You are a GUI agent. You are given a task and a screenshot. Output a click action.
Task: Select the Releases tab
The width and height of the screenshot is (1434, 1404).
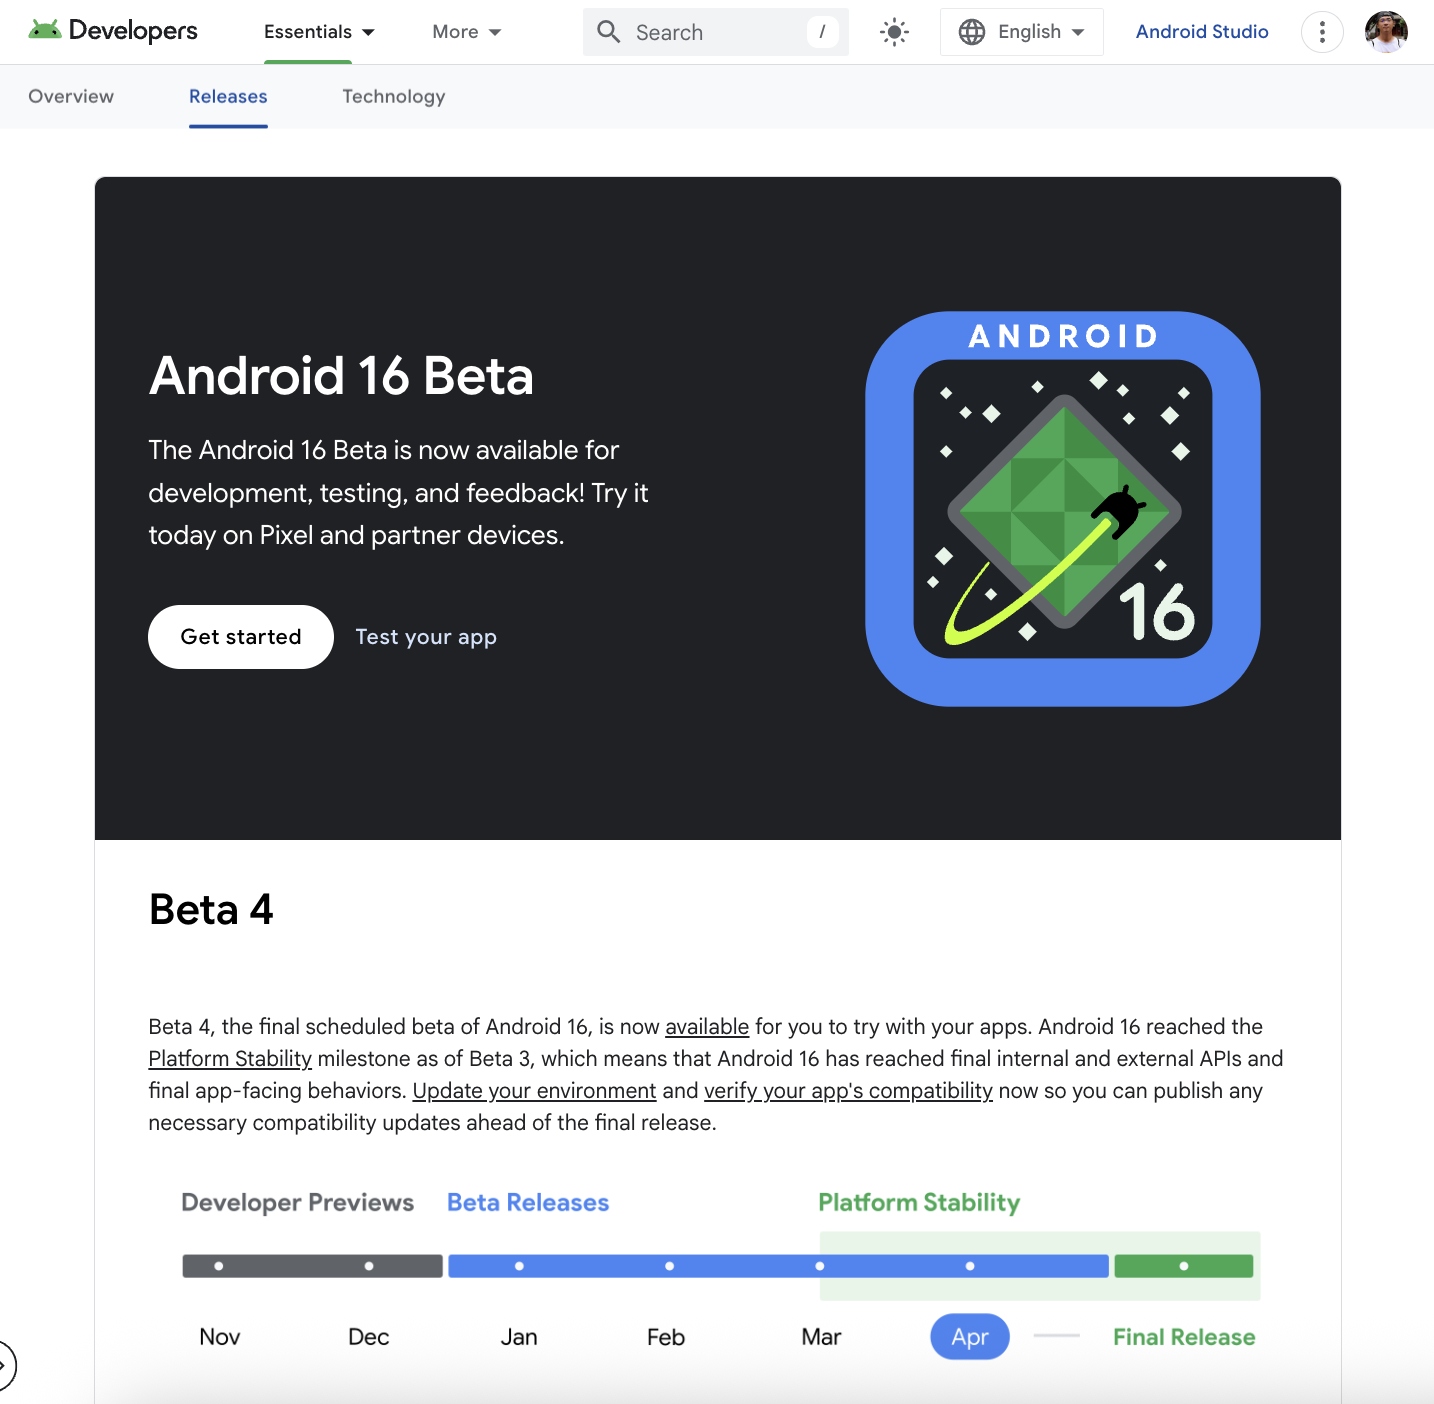pos(228,96)
